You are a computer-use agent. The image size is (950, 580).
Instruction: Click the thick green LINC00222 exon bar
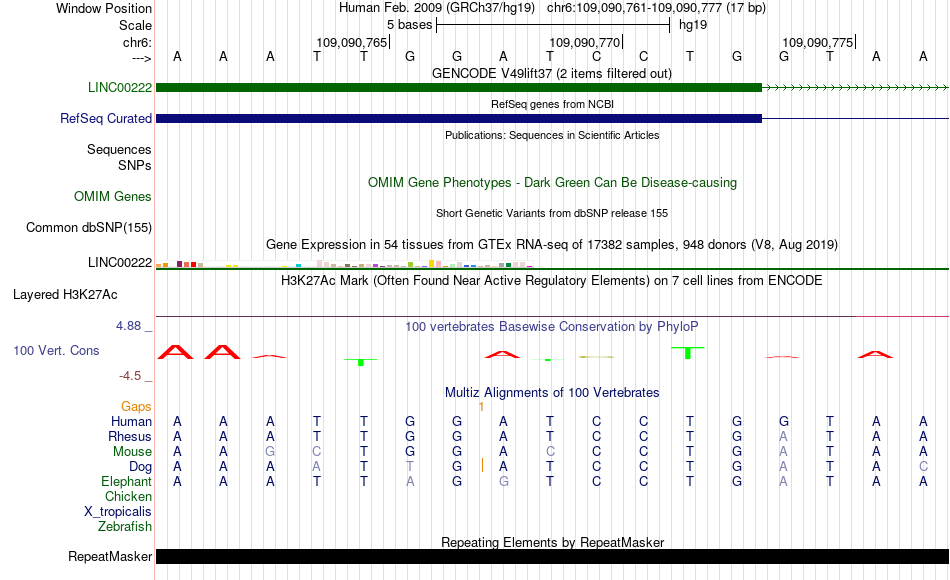[x=459, y=88]
